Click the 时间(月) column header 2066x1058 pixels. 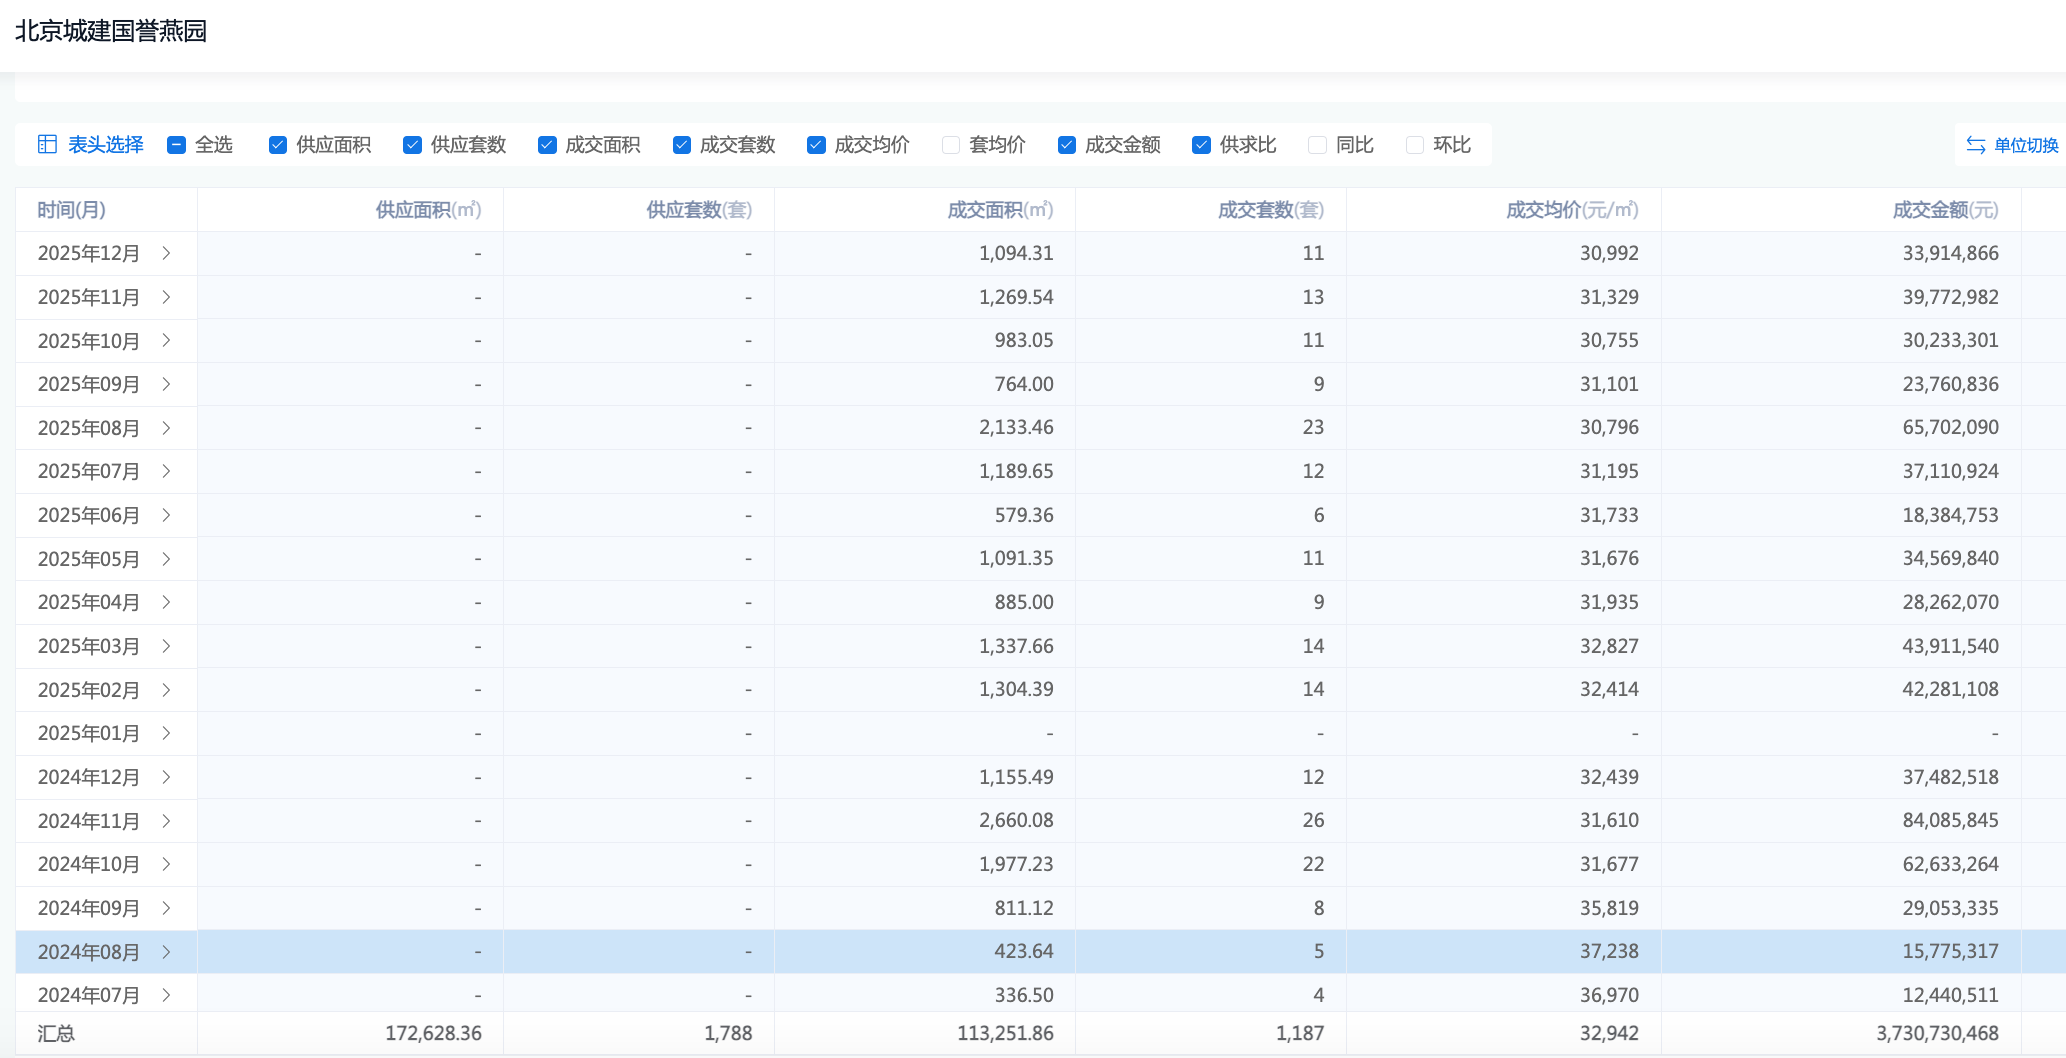tap(71, 210)
